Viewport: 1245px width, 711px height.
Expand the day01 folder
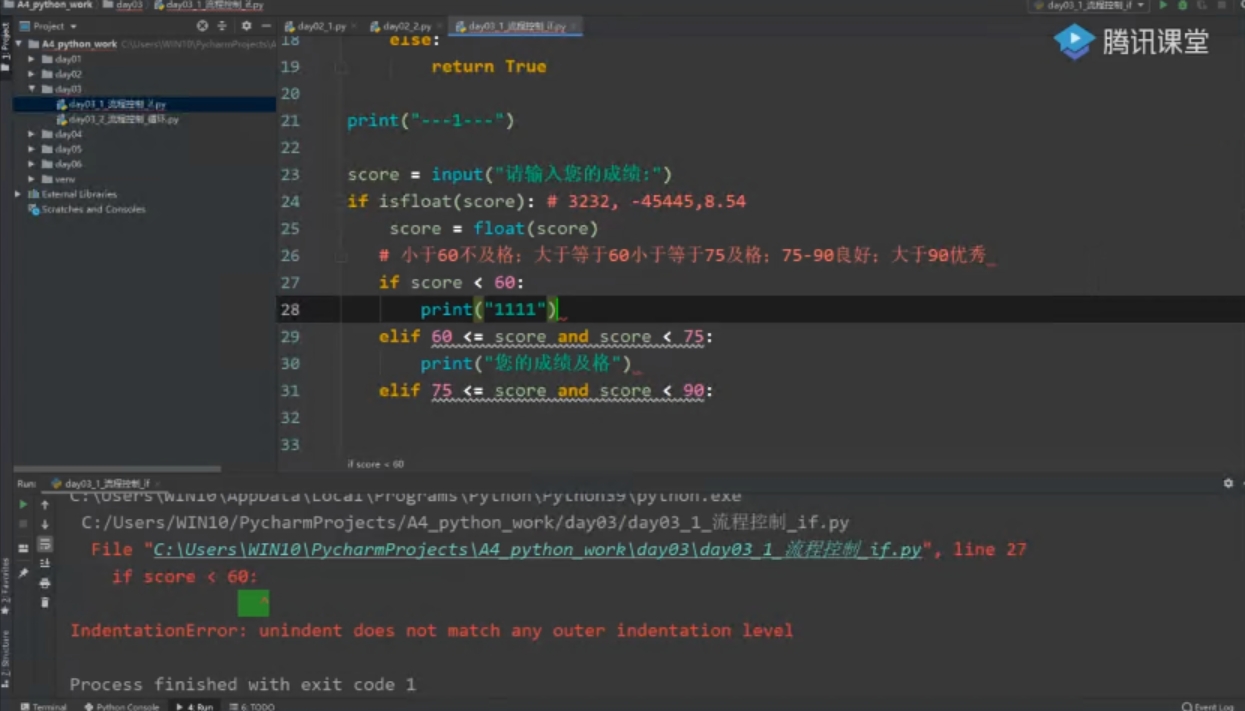pos(32,59)
